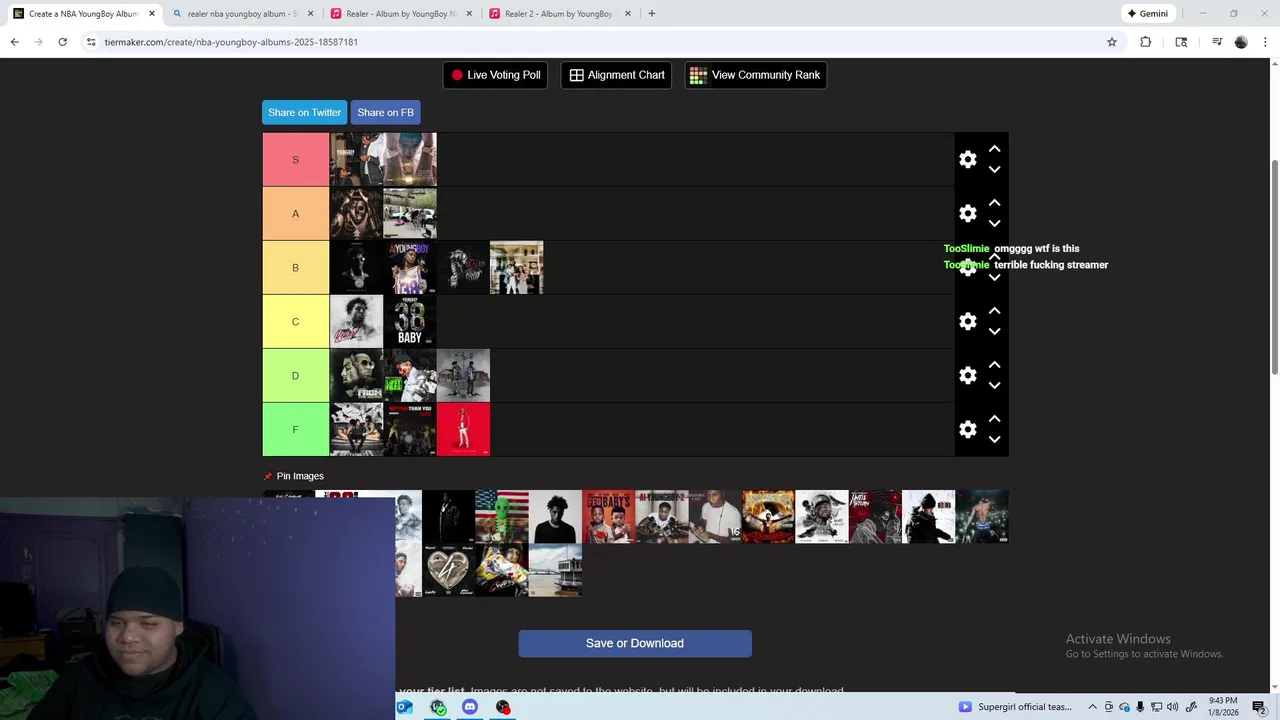Select the green F tier label
Viewport: 1280px width, 720px height.
point(295,430)
